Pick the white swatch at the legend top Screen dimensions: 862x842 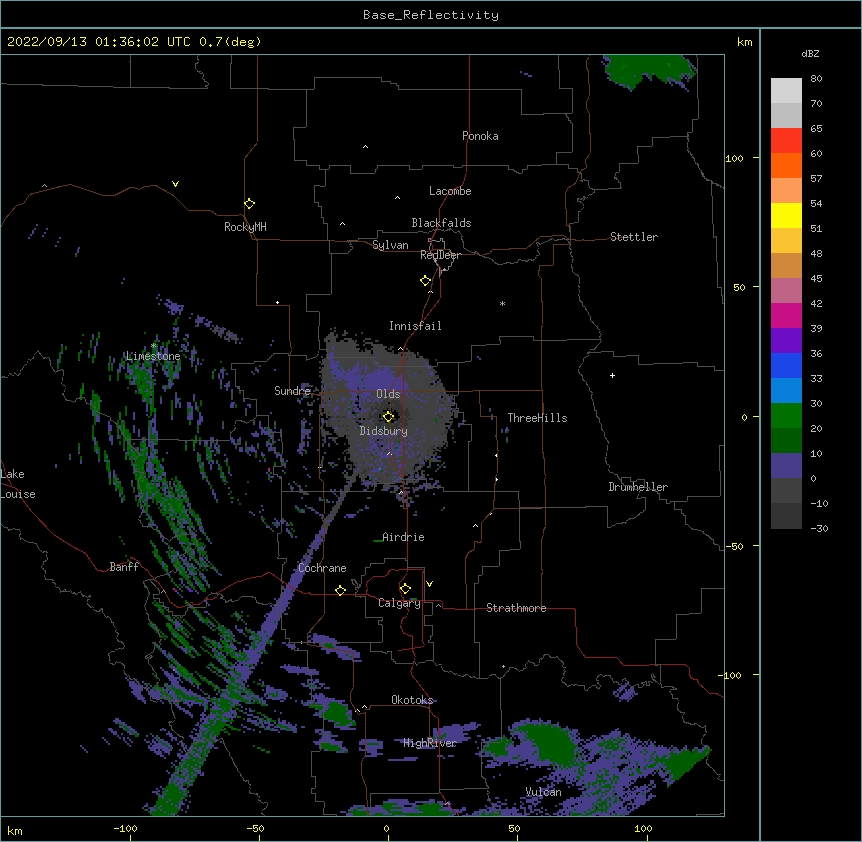(786, 91)
